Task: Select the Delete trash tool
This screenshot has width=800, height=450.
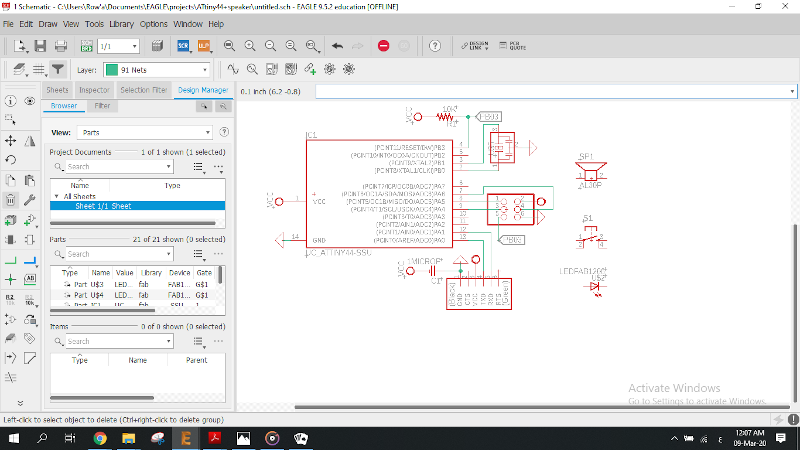Action: [10, 200]
